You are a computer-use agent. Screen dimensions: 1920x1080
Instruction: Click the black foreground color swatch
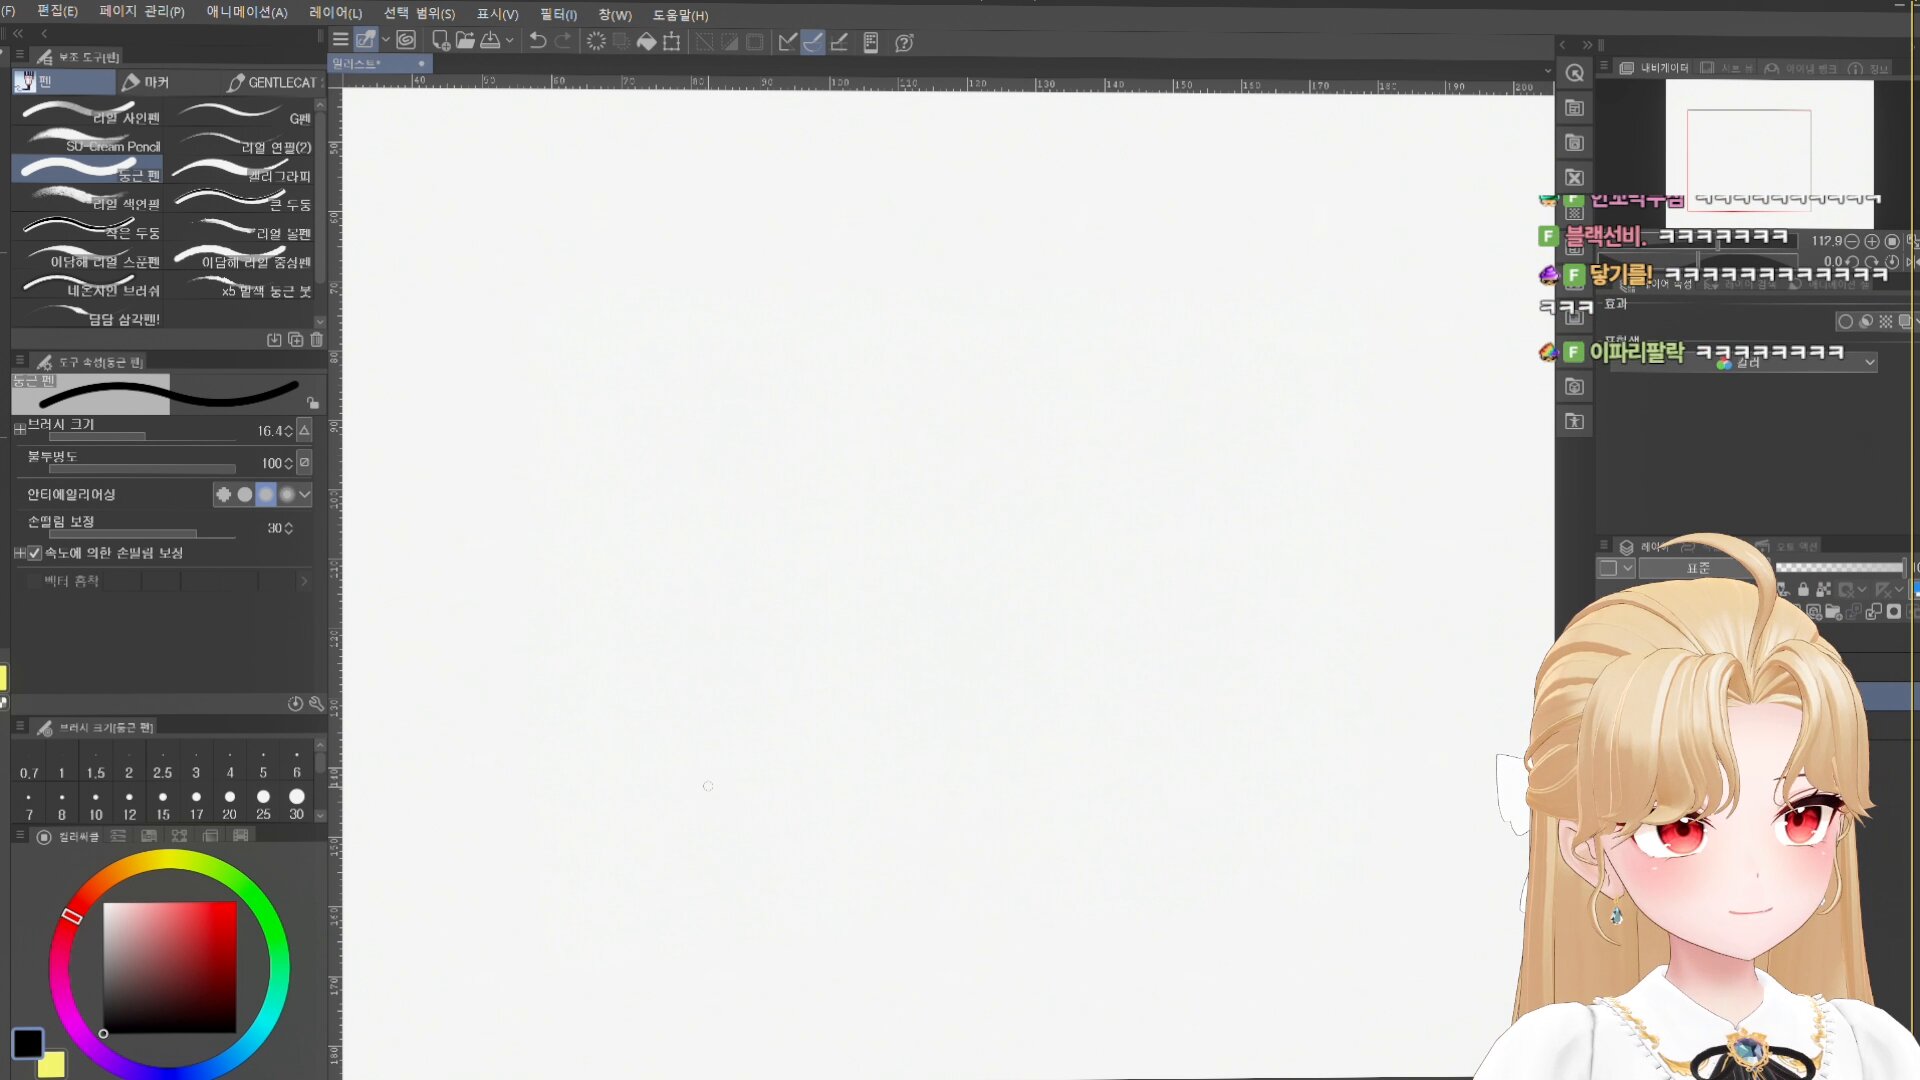(27, 1043)
